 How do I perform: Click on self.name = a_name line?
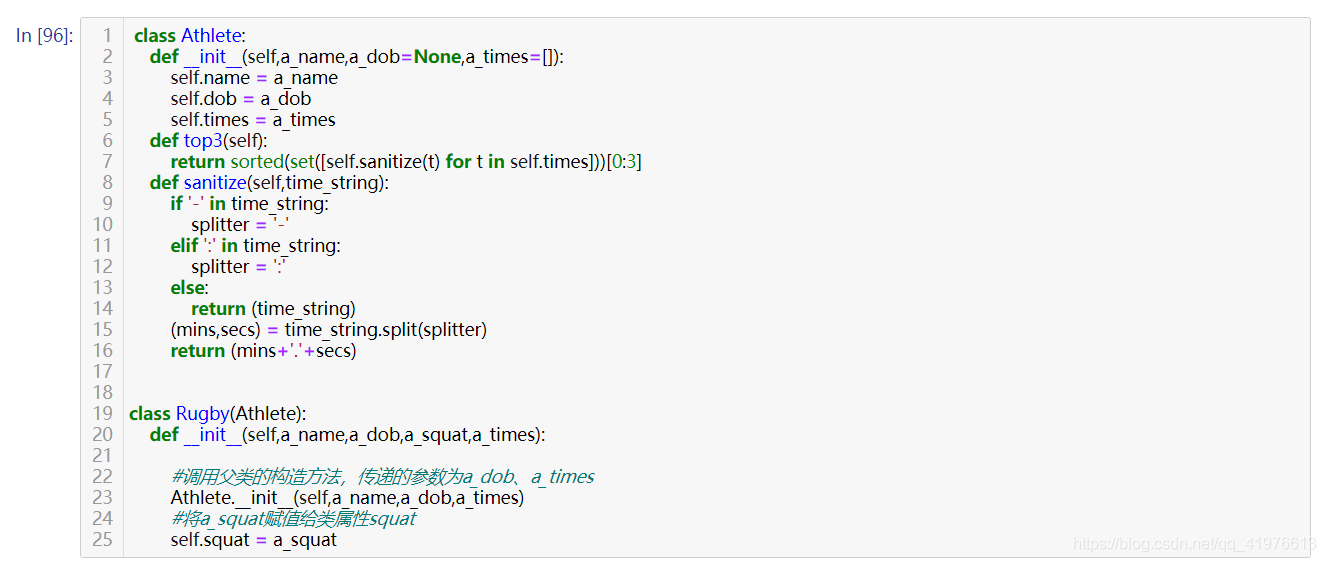click(x=254, y=78)
